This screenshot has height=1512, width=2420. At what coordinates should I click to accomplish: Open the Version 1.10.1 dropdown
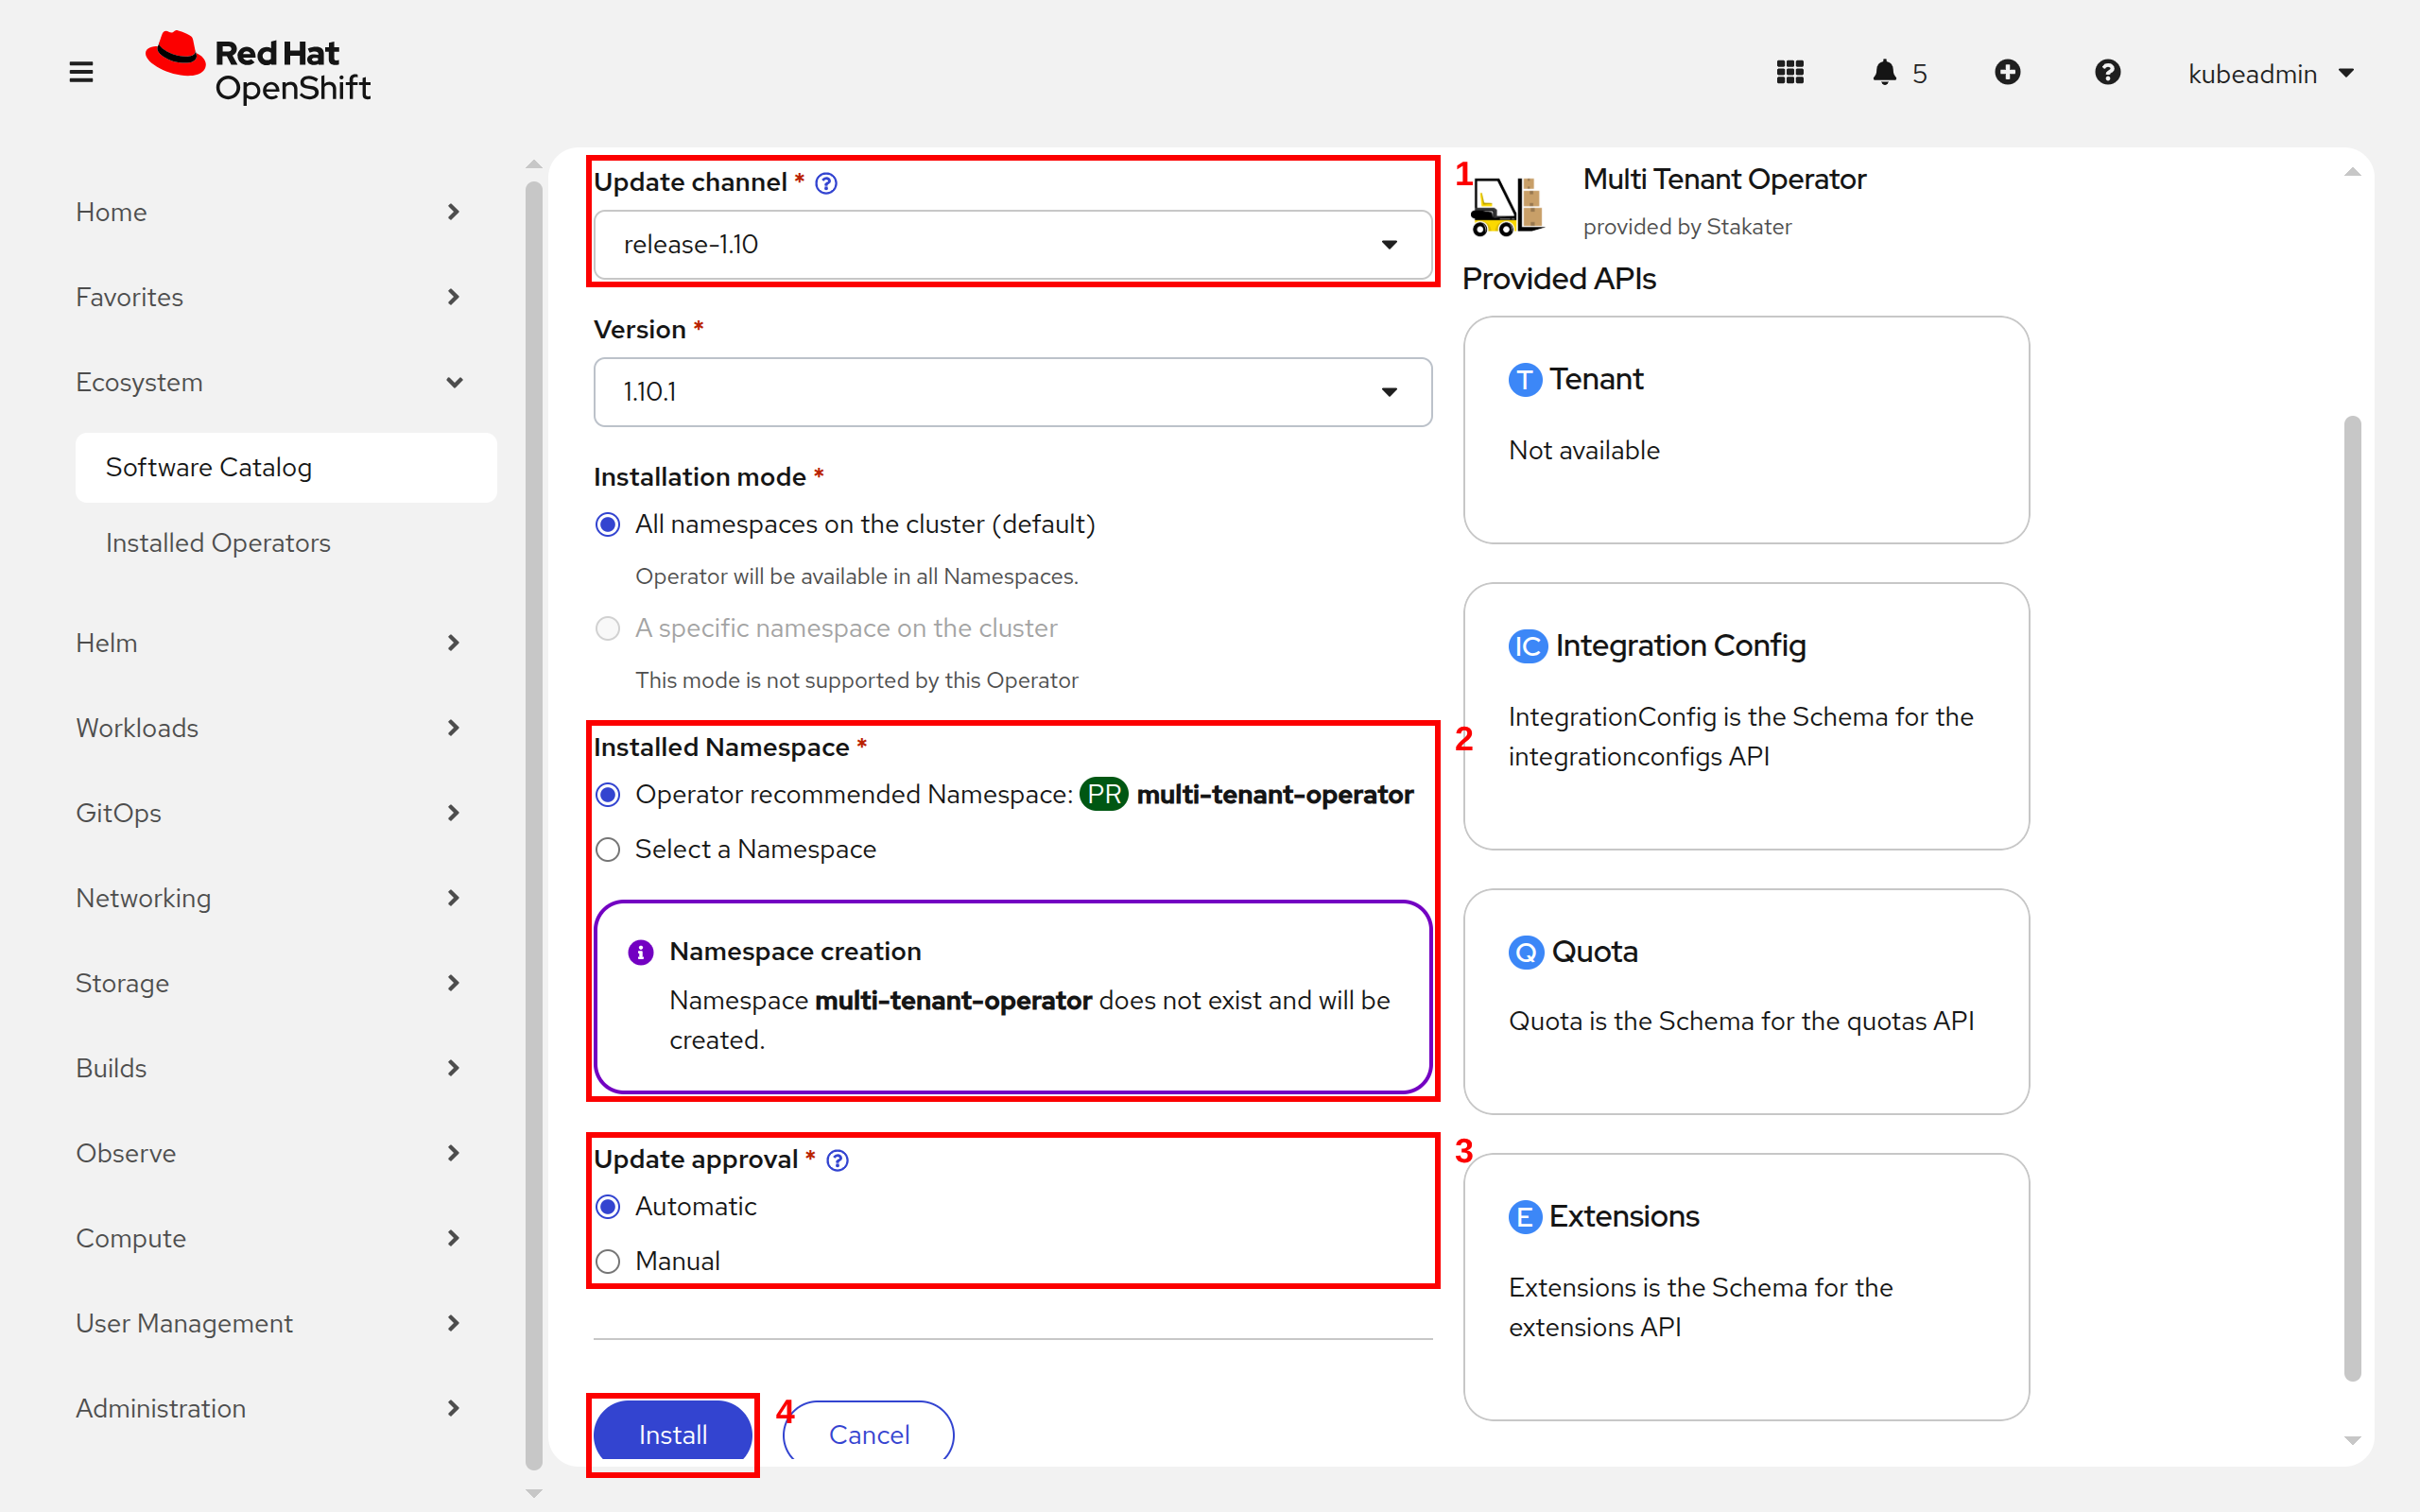pyautogui.click(x=1012, y=392)
